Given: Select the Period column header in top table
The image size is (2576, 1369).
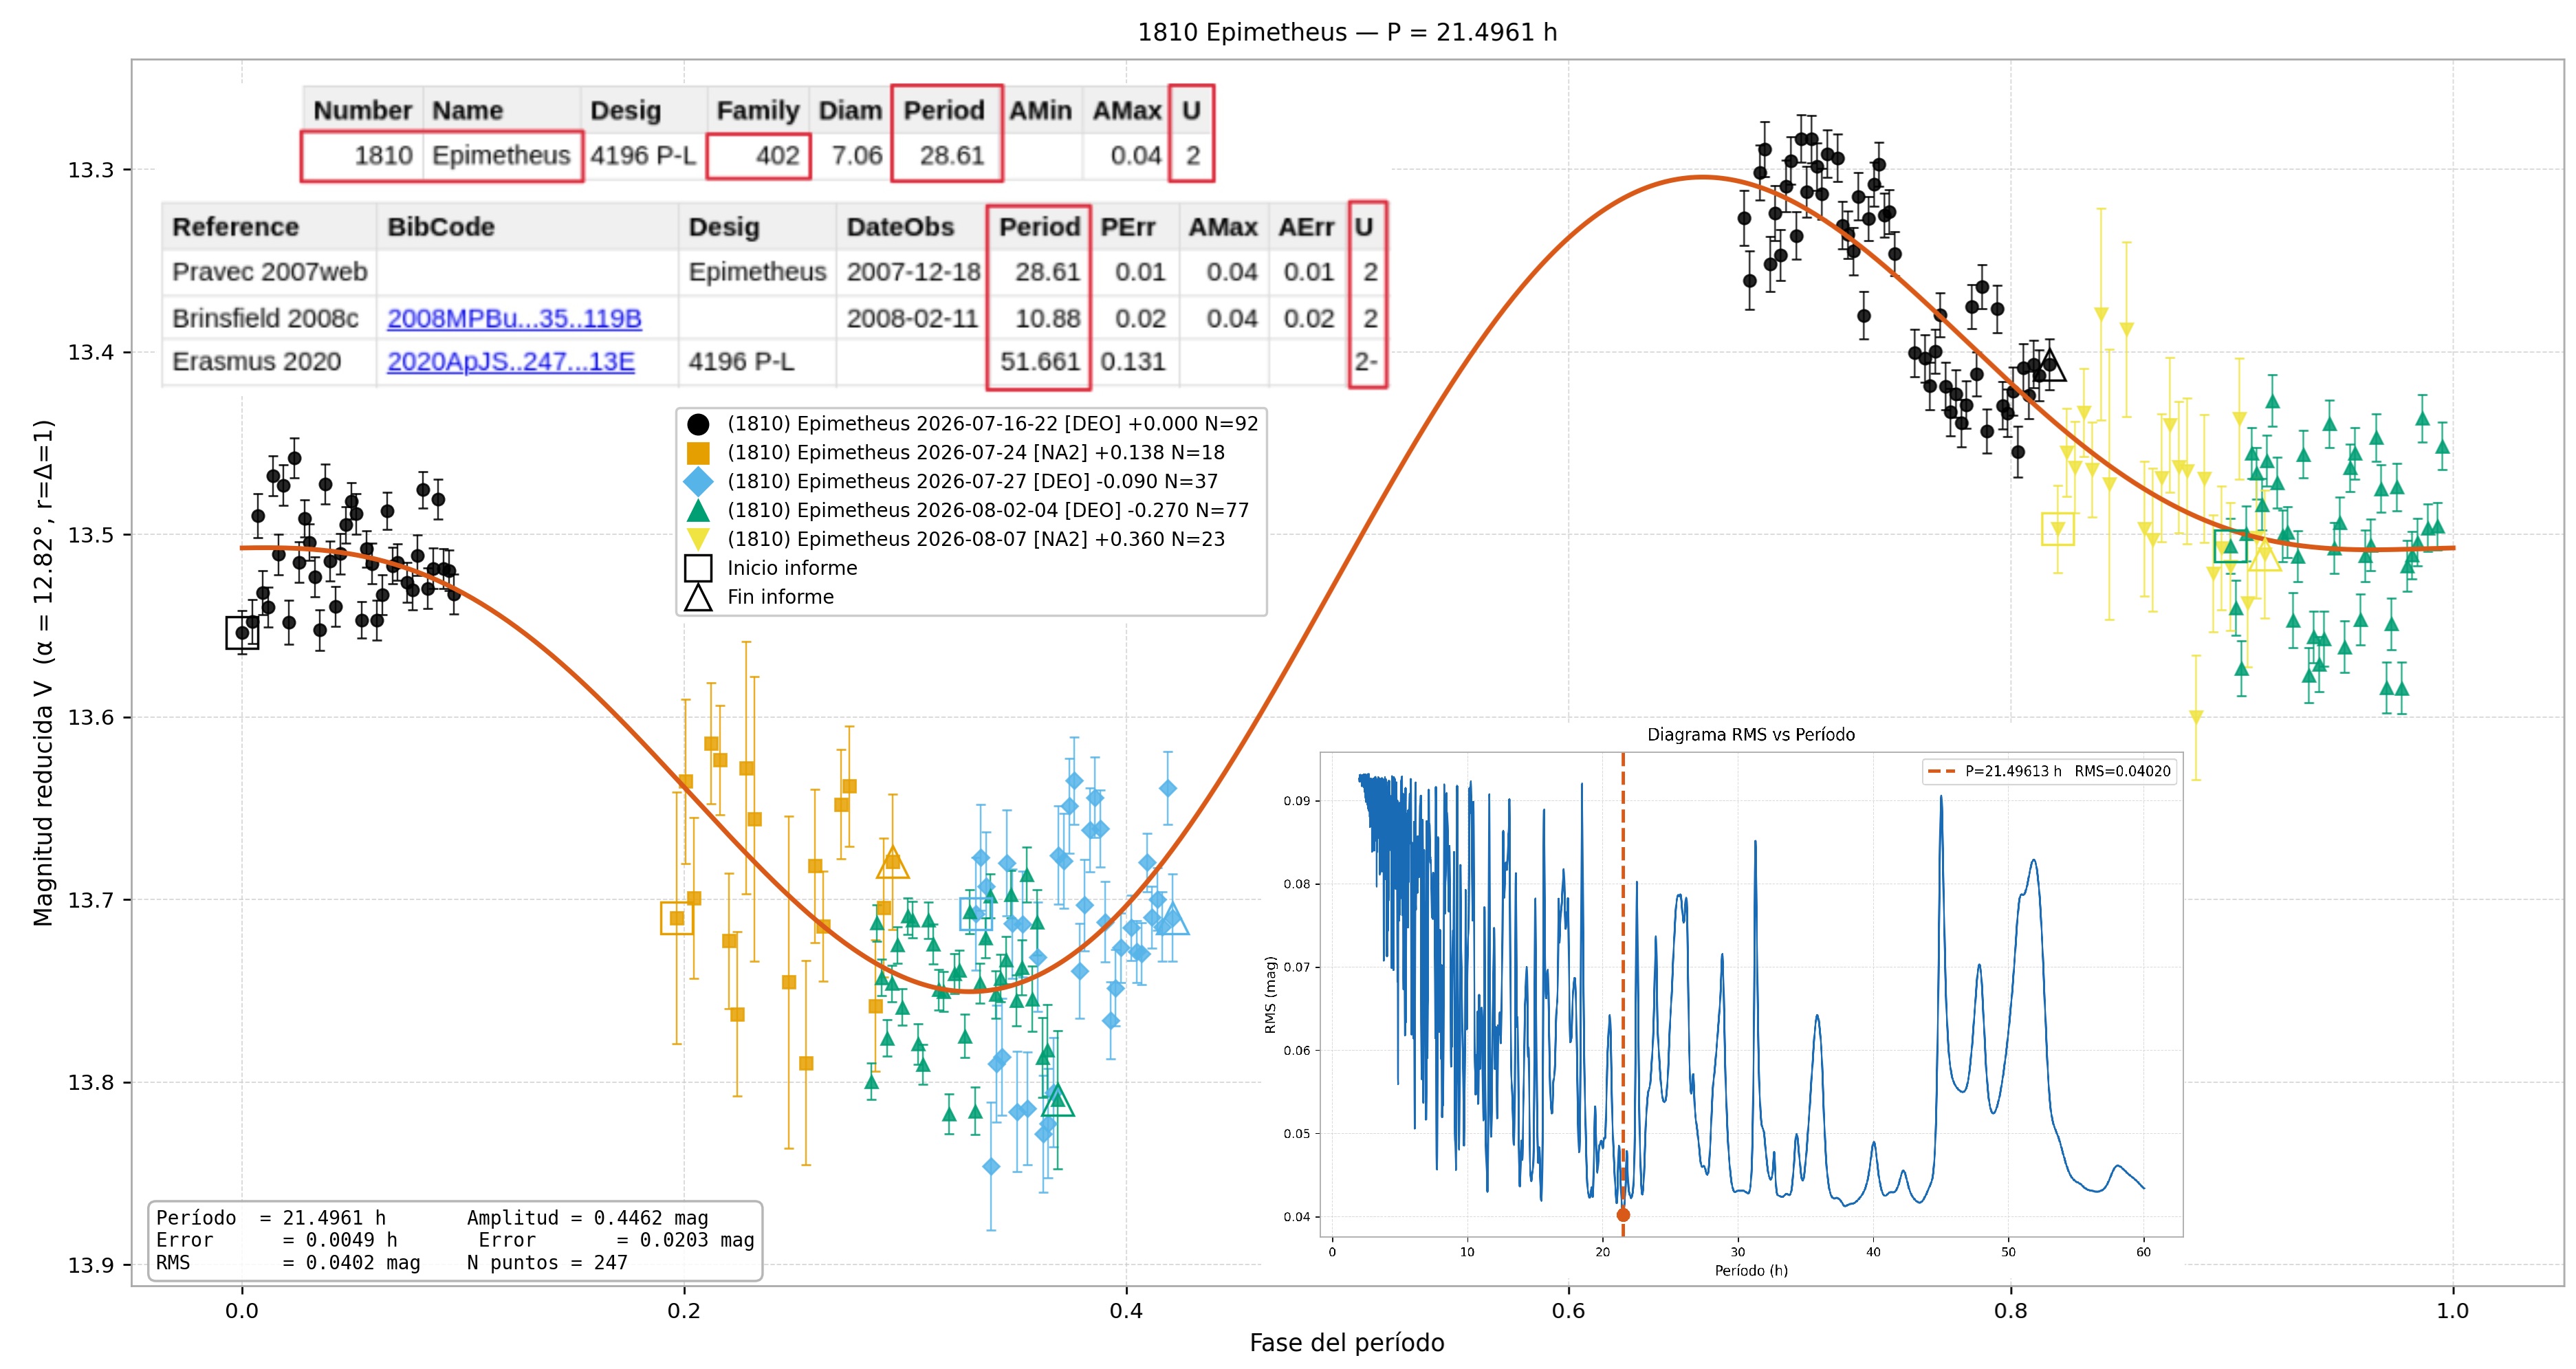Looking at the screenshot, I should point(944,110).
